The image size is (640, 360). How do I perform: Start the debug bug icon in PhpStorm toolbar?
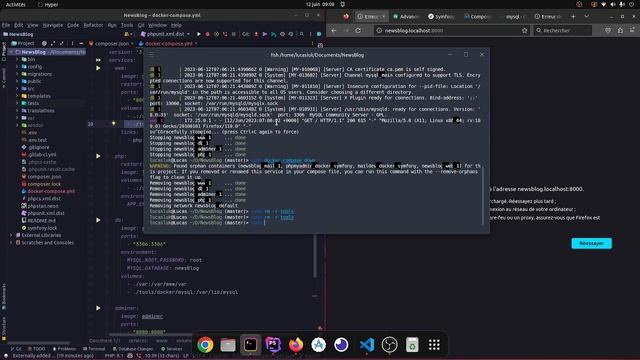[x=207, y=34]
